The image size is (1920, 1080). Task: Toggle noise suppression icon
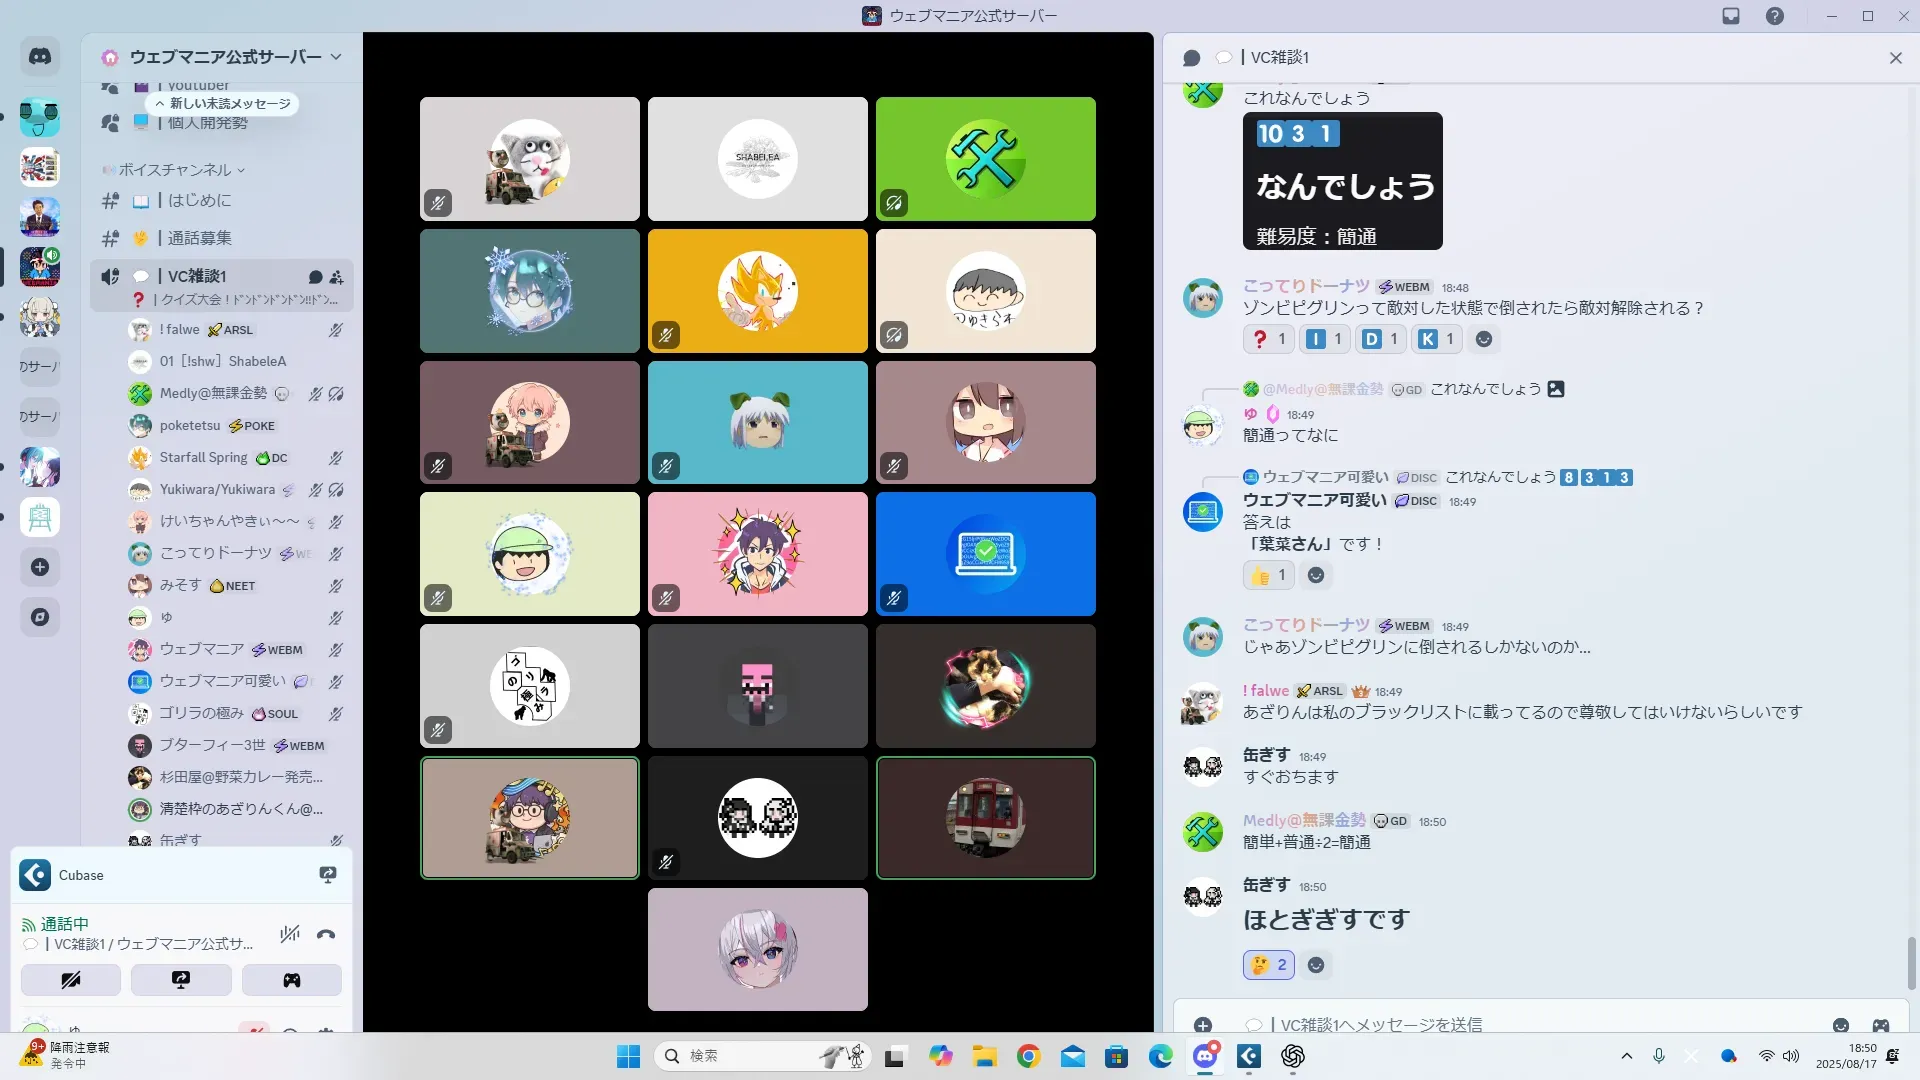click(290, 934)
